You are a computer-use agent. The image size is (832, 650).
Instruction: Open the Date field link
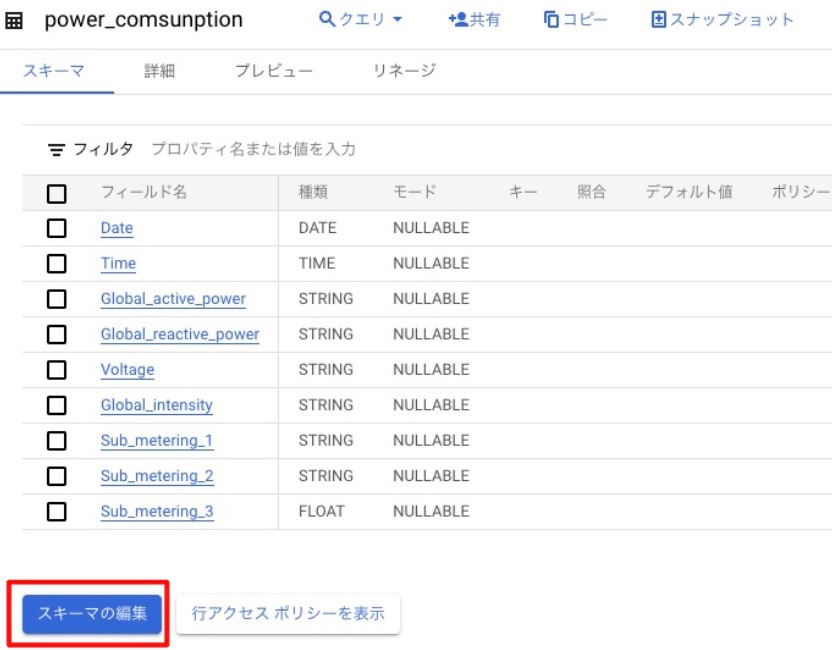tap(117, 228)
